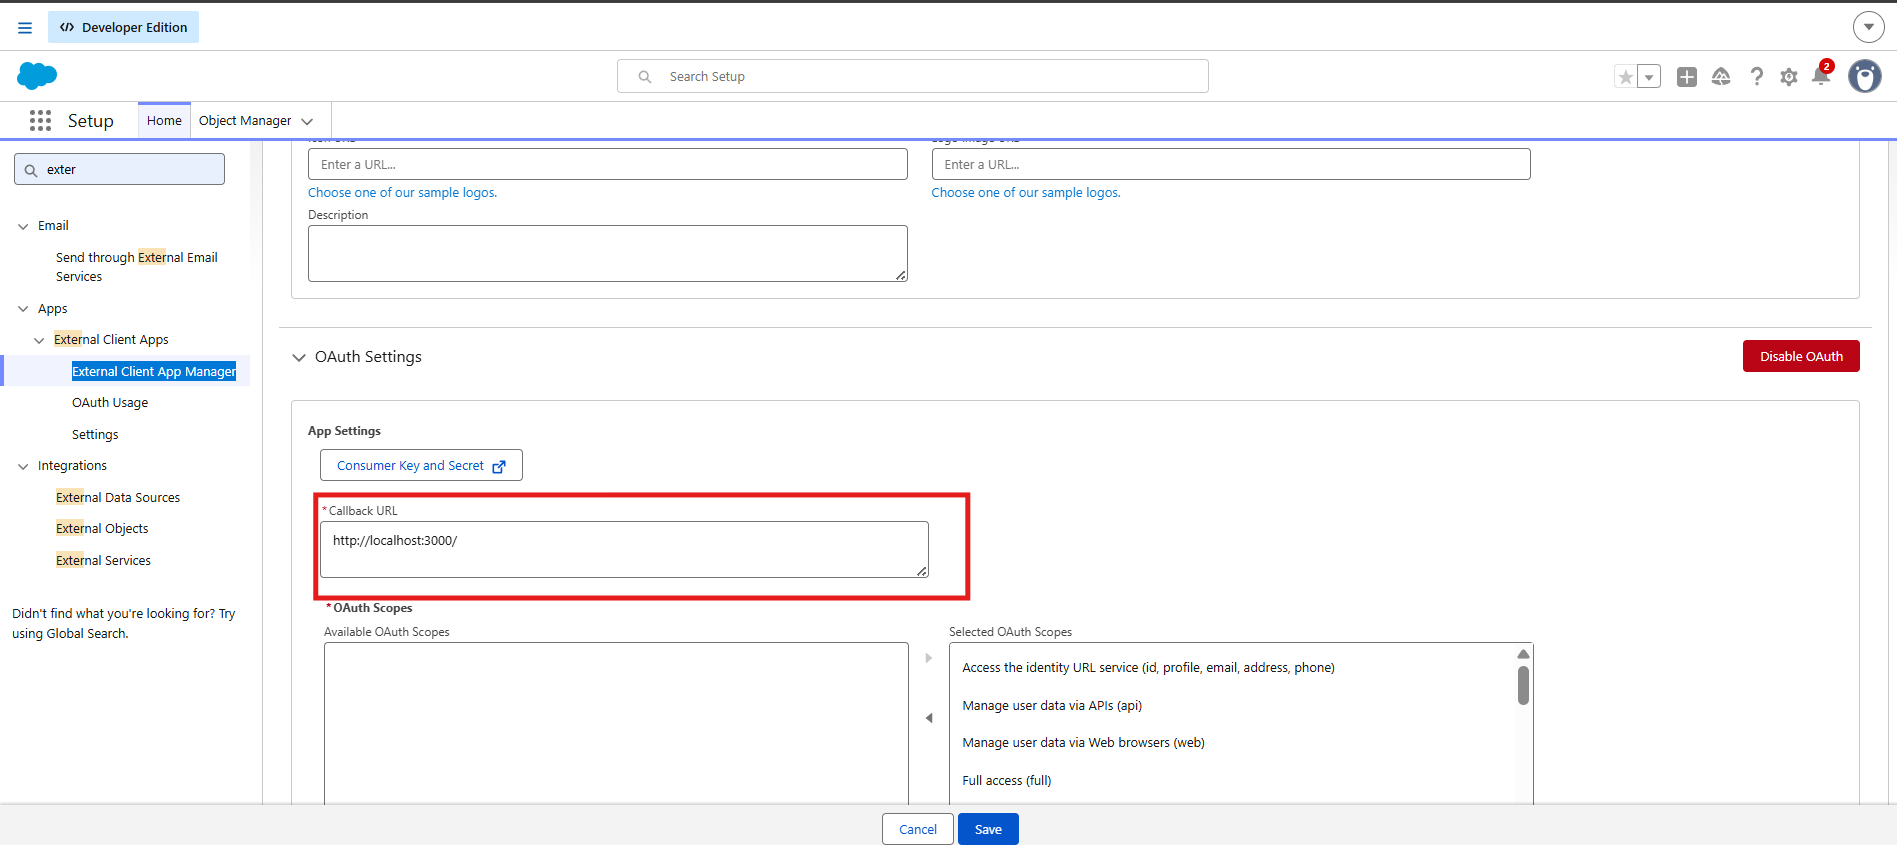Click the Salesforce cloud logo
This screenshot has height=845, width=1897.
pyautogui.click(x=37, y=76)
